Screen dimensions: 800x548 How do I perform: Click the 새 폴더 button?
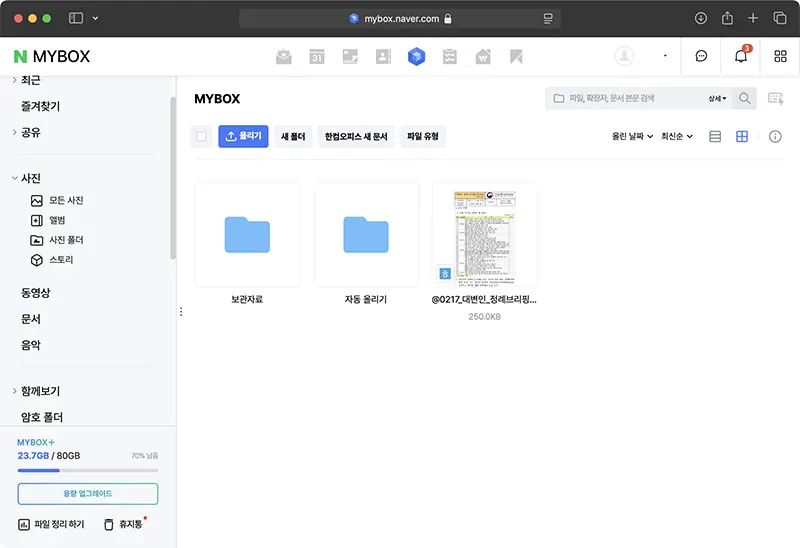[x=293, y=136]
